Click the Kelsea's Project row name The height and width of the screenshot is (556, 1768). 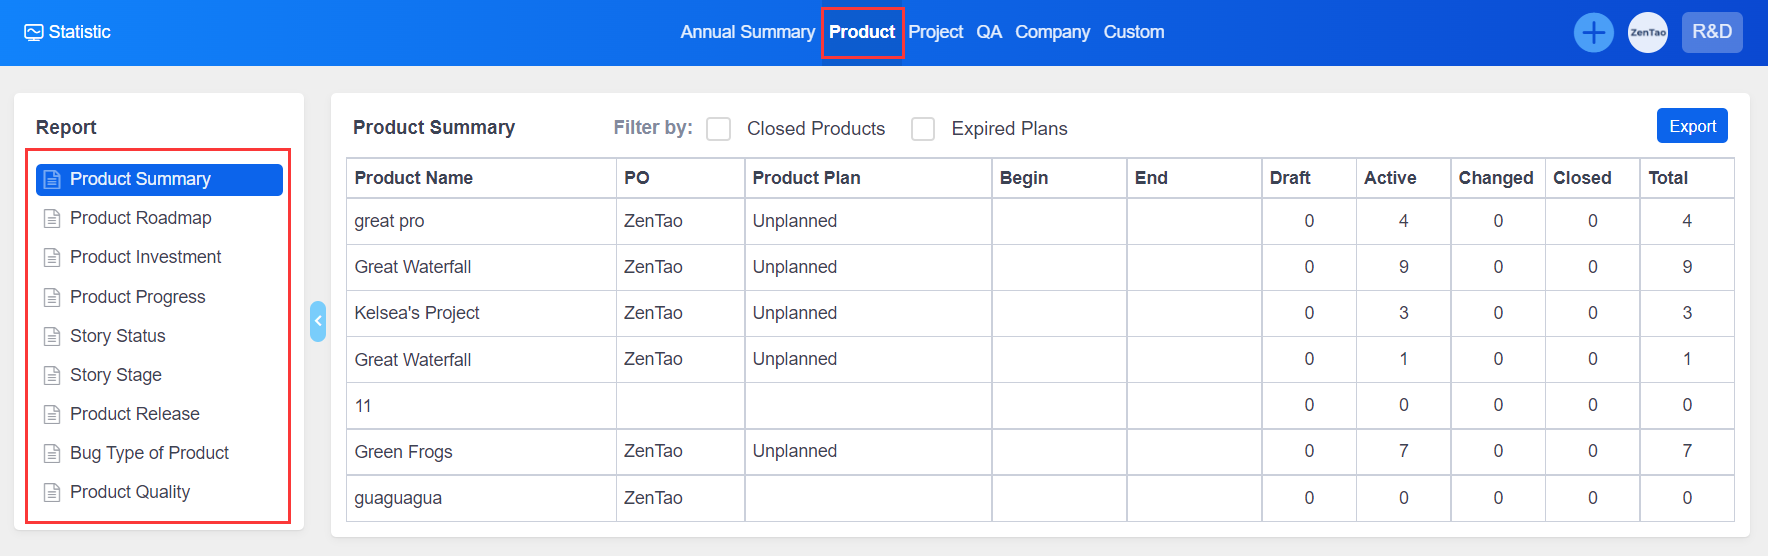coord(416,313)
